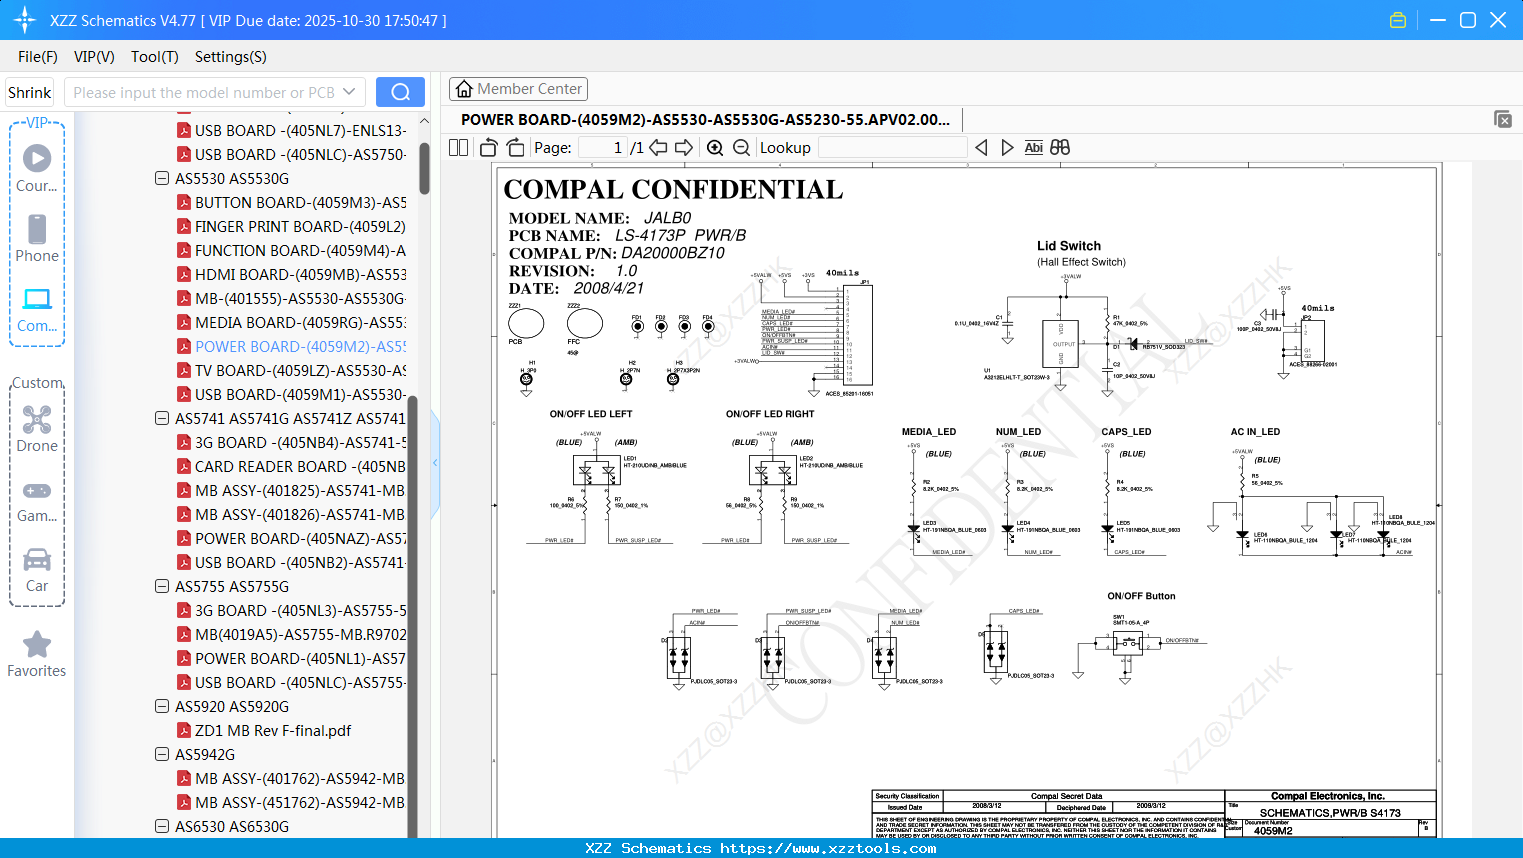This screenshot has width=1523, height=858.
Task: Click the gift box icon in title bar
Action: (1398, 20)
